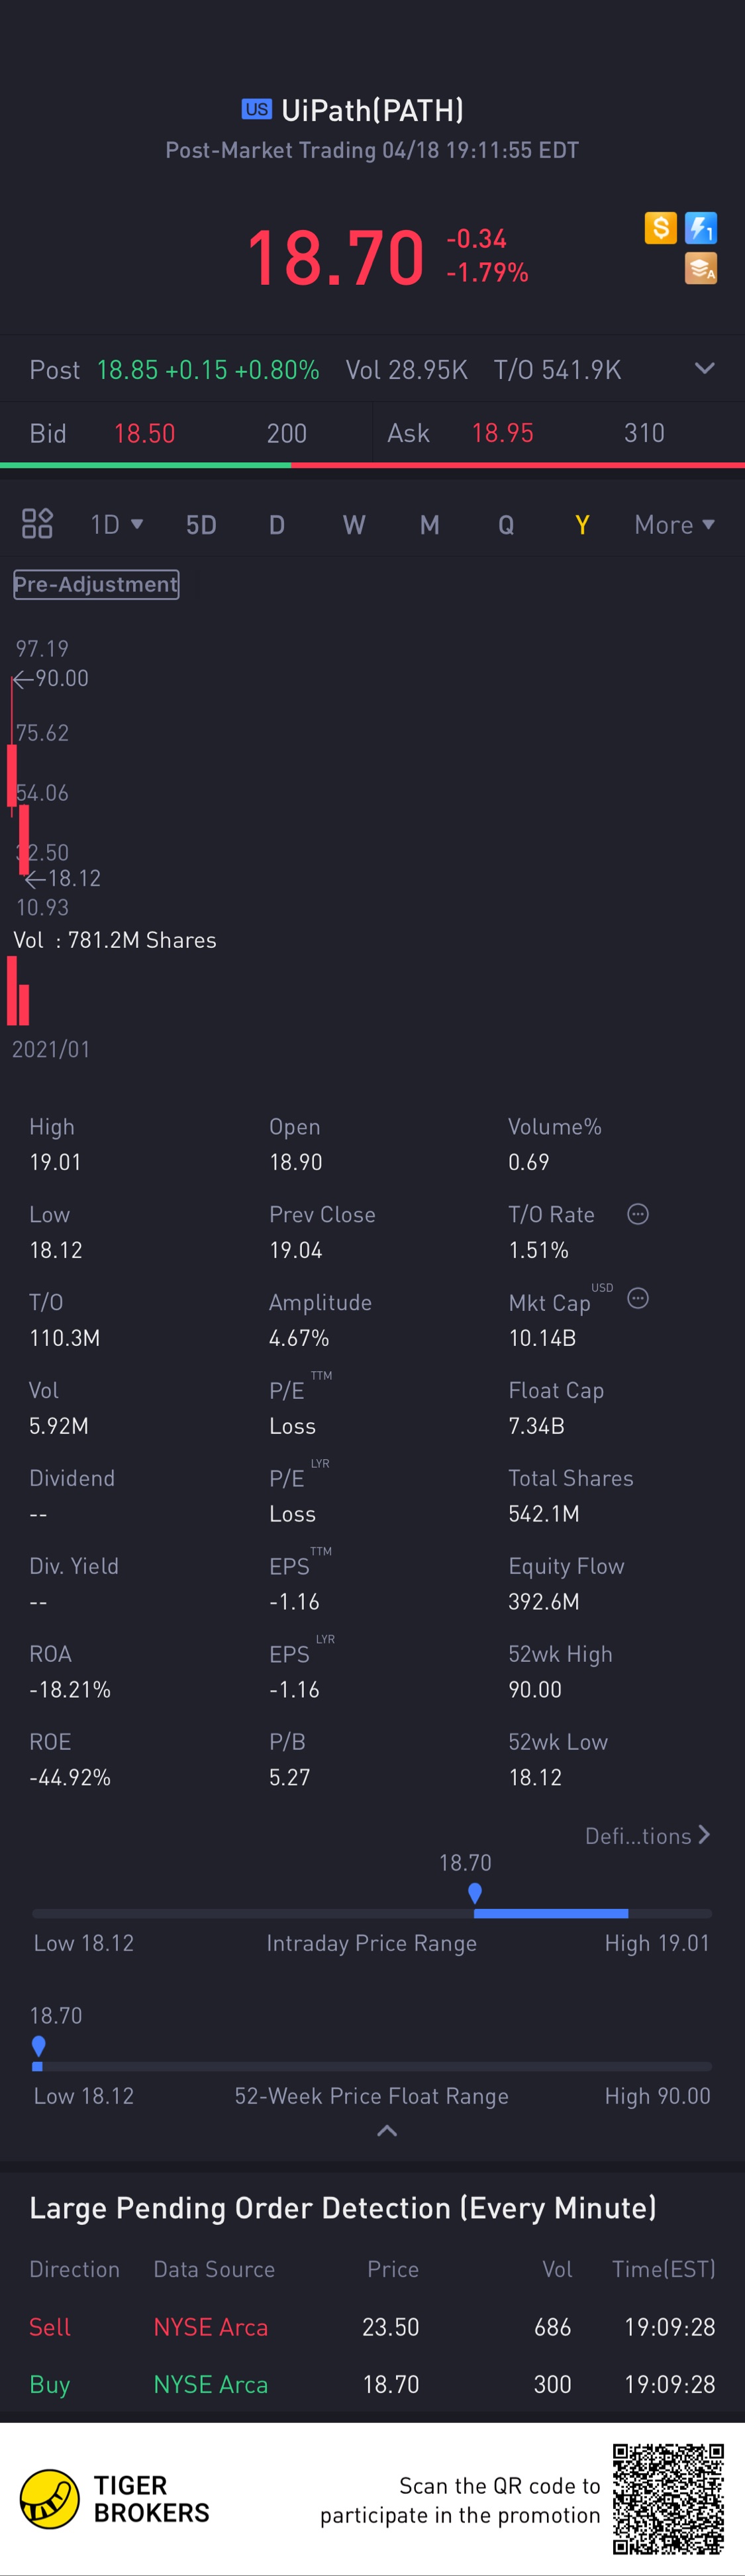Switch to the 5D chart tab

201,525
